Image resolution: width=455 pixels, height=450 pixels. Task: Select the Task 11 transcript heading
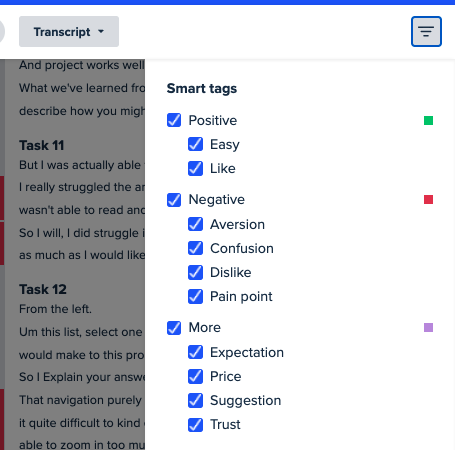[x=41, y=145]
